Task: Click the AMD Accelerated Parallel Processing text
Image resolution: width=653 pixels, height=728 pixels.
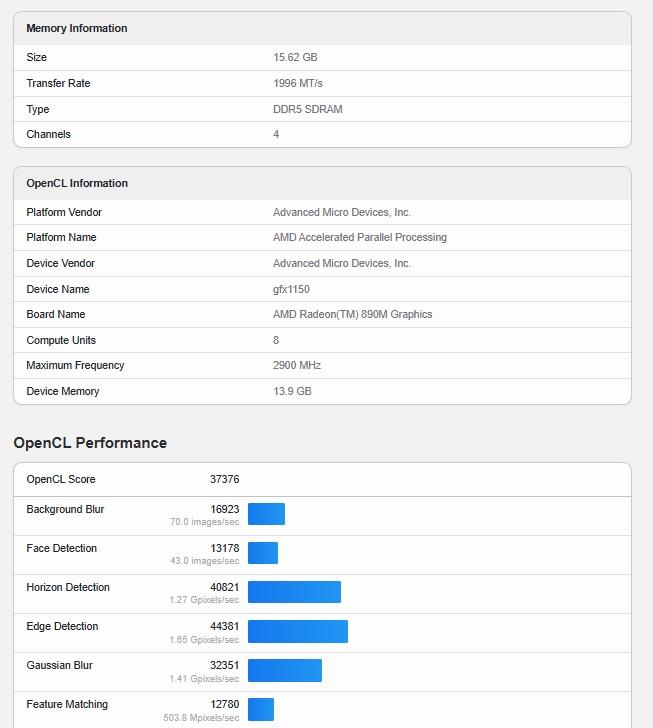Action: (359, 237)
